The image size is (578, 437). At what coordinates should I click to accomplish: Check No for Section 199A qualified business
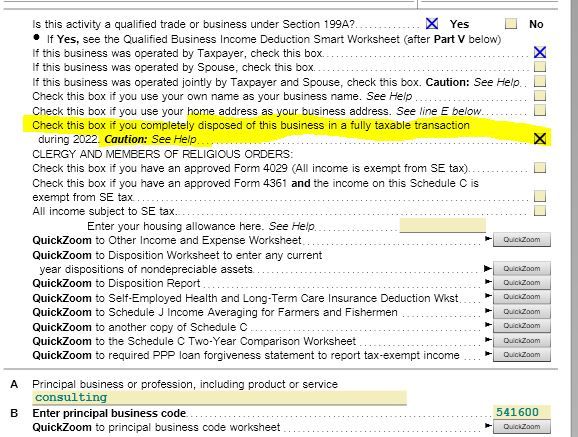(x=511, y=24)
